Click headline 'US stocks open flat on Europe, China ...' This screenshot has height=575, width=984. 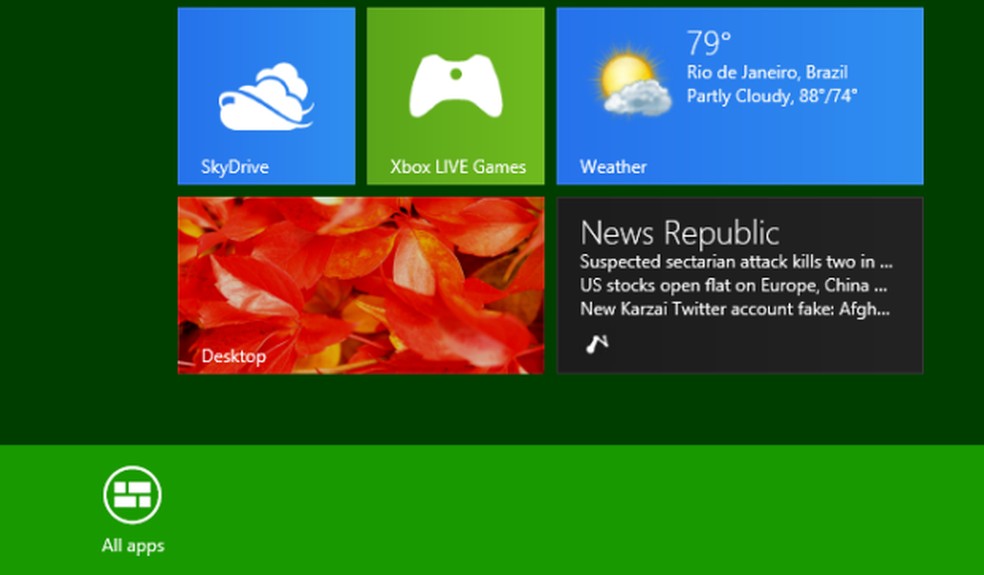tap(734, 286)
